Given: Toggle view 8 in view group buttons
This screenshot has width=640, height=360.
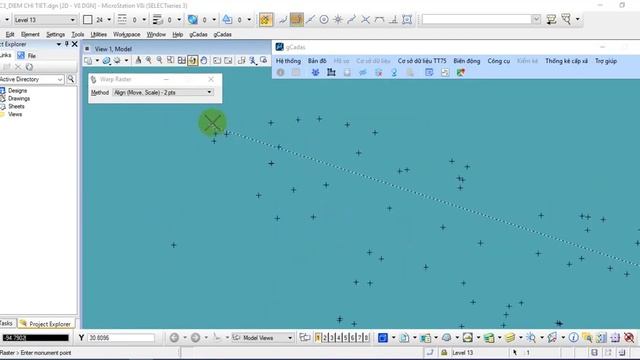Looking at the screenshot, I should tap(367, 338).
